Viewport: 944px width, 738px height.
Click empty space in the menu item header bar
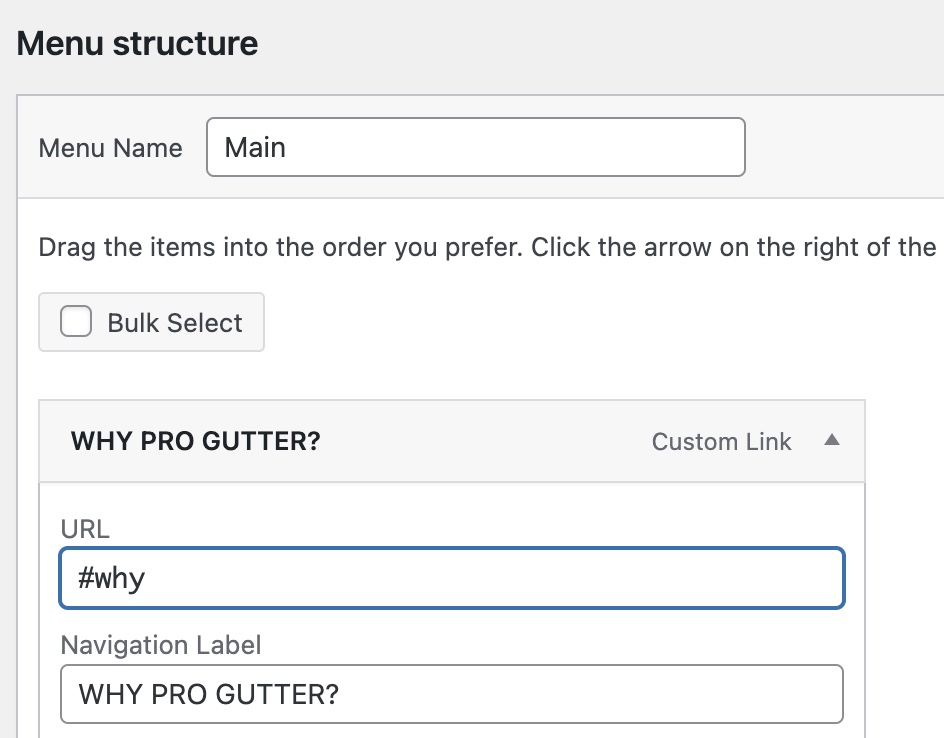pyautogui.click(x=480, y=442)
